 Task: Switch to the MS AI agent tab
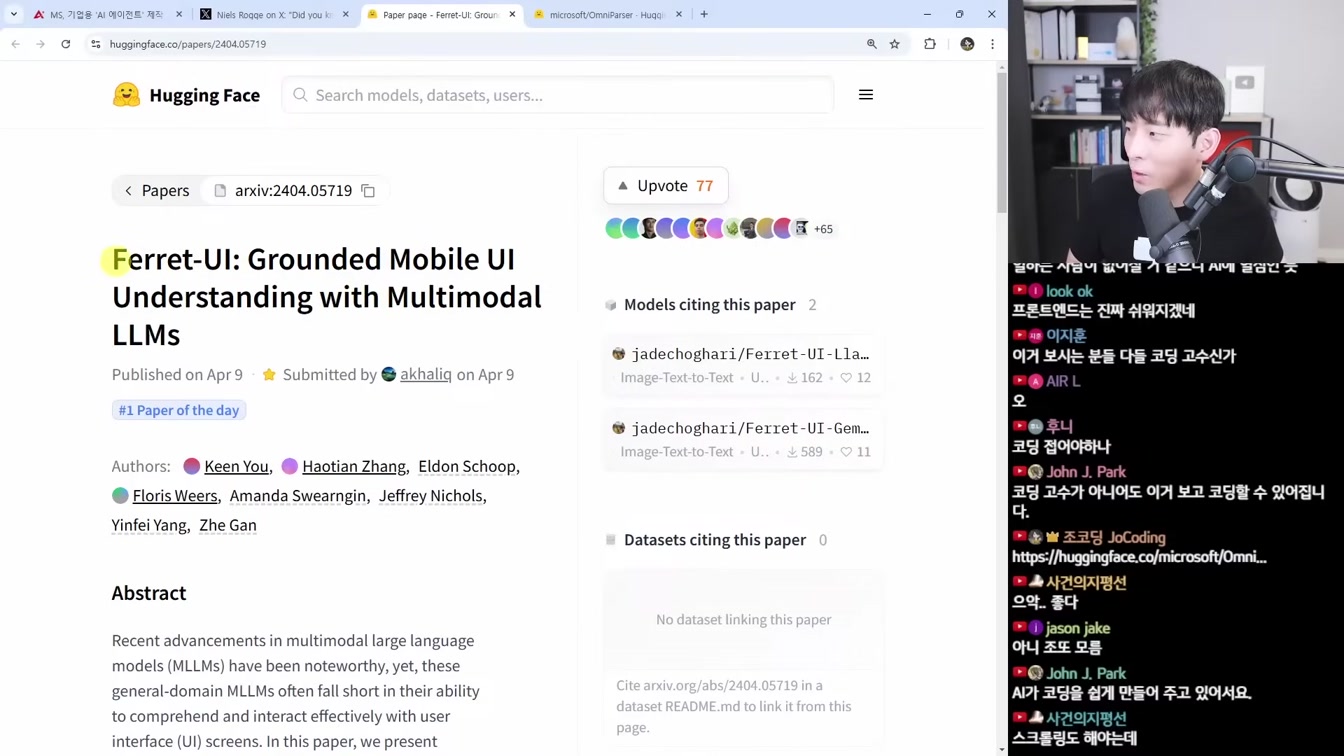pyautogui.click(x=107, y=15)
